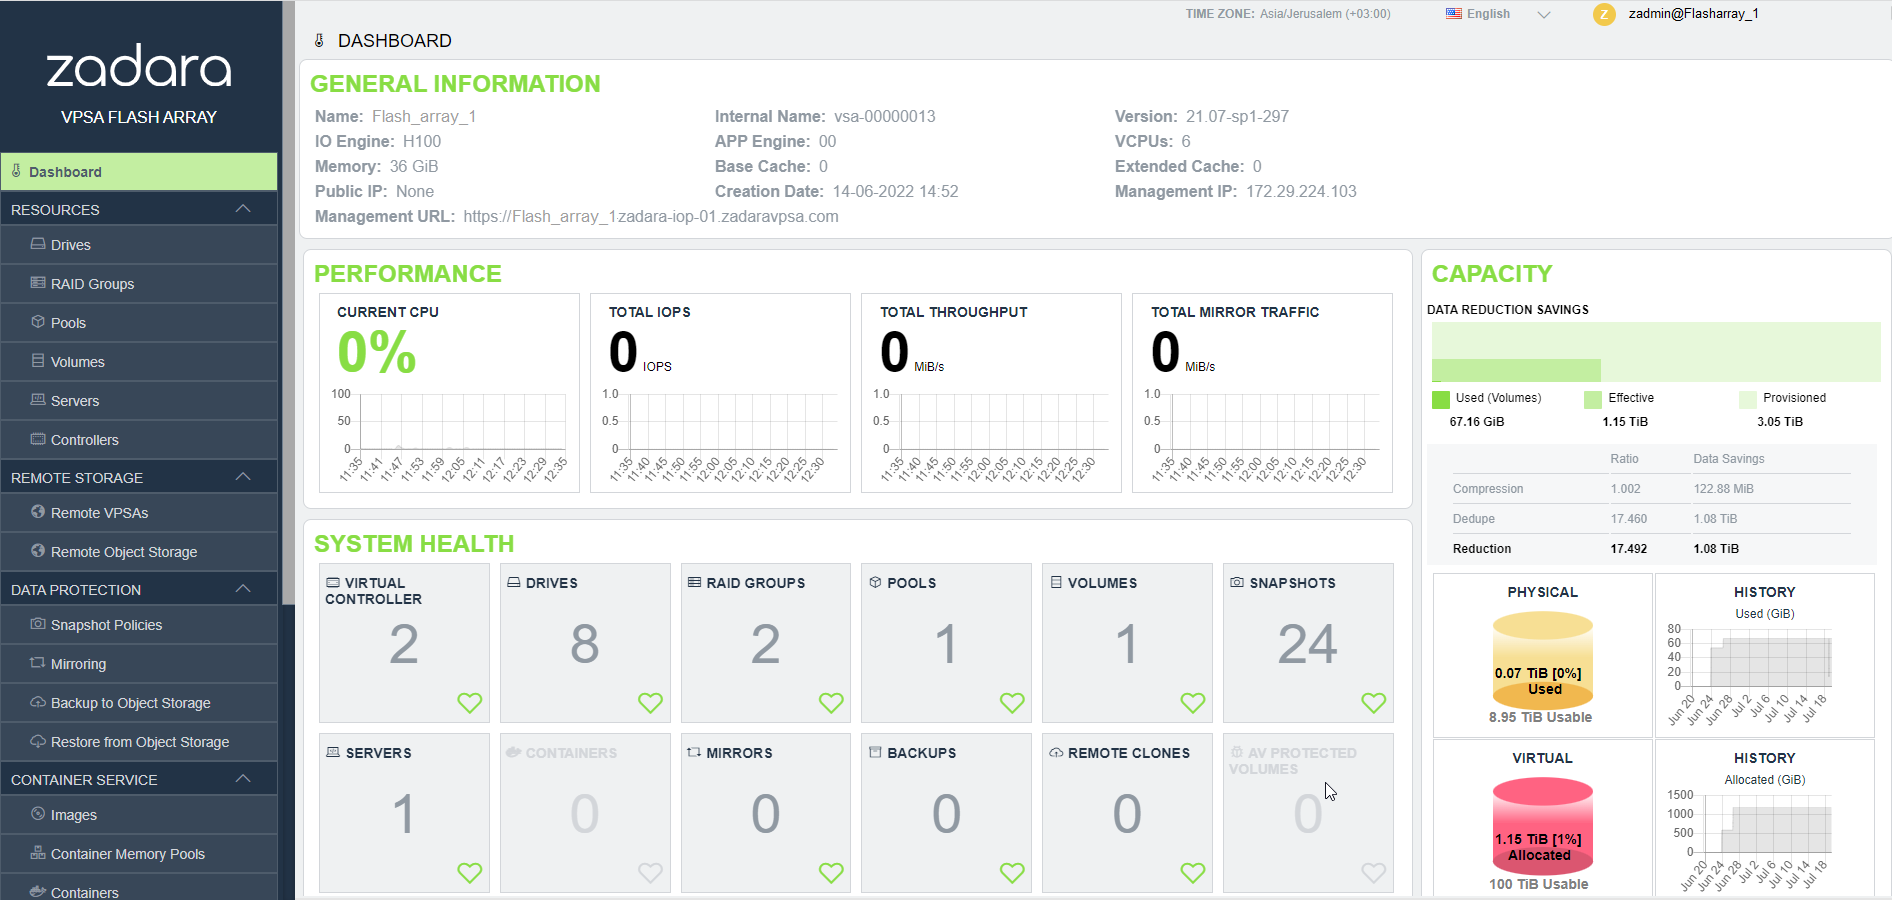The image size is (1892, 900).
Task: Open Snapshot Policies from sidebar
Action: pyautogui.click(x=139, y=625)
